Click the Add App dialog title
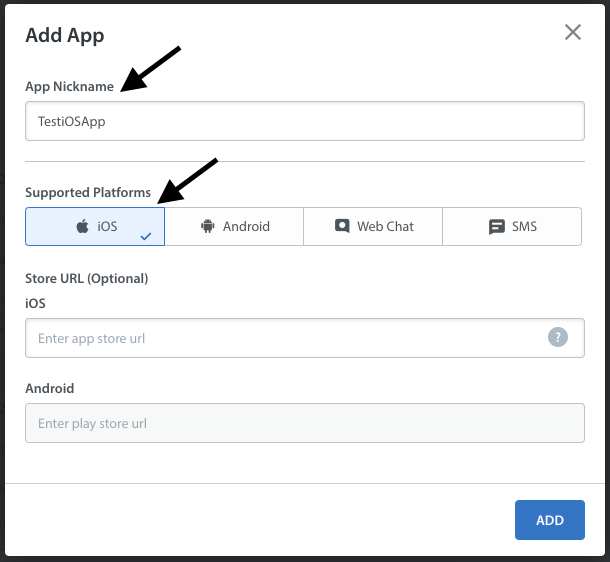The width and height of the screenshot is (610, 562). pos(65,36)
